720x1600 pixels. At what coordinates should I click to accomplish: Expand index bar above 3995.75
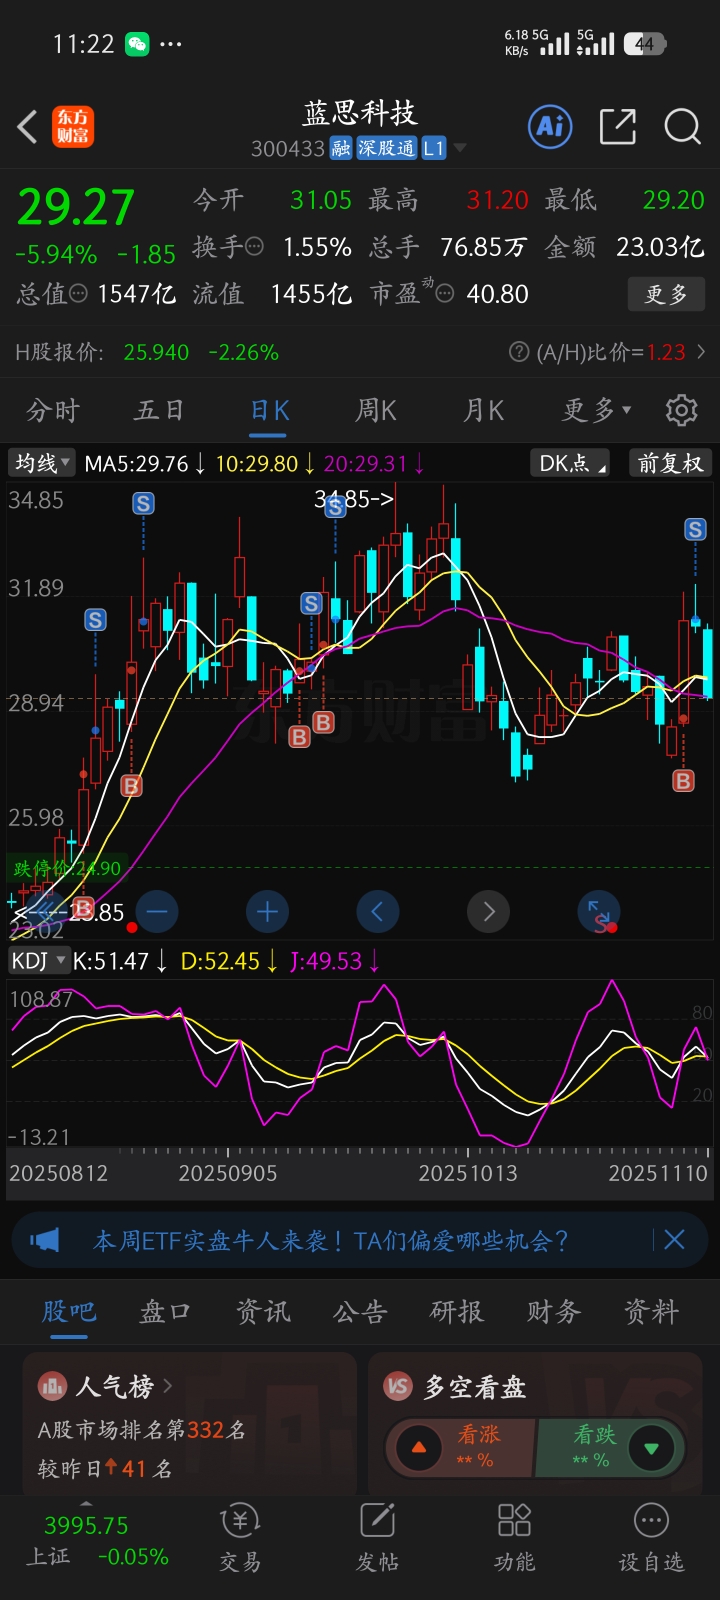86,1503
